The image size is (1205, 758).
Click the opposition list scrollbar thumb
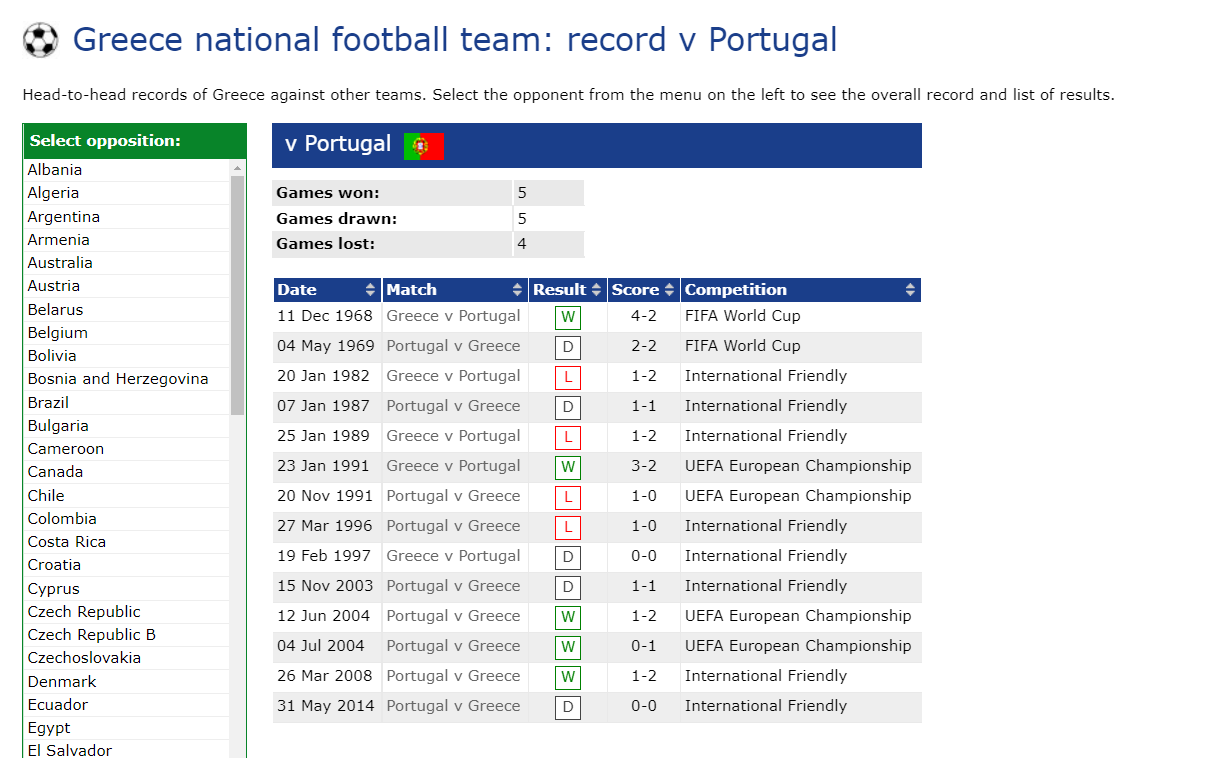[237, 295]
